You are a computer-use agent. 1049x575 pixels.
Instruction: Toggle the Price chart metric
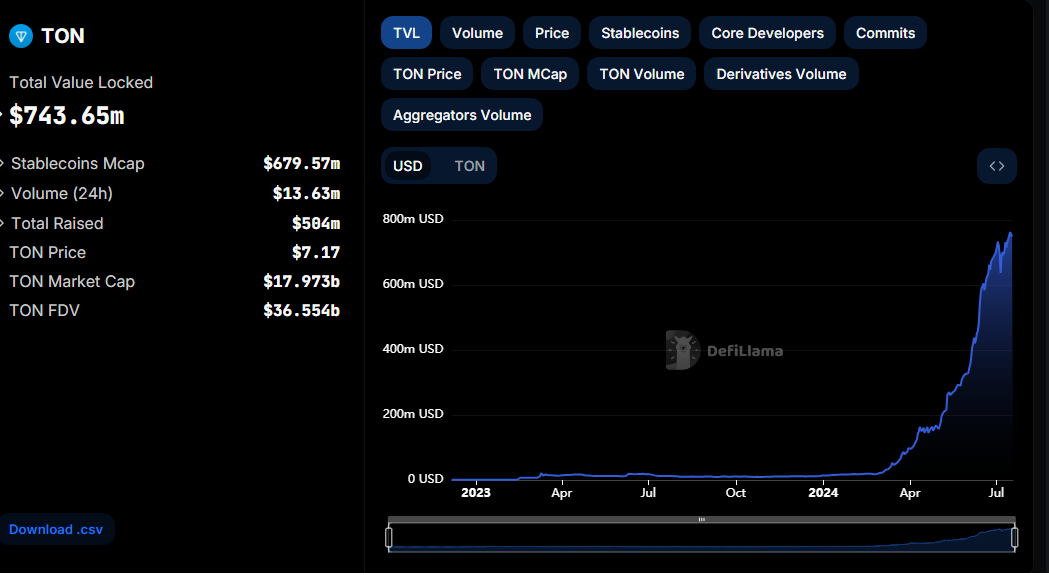pyautogui.click(x=552, y=33)
